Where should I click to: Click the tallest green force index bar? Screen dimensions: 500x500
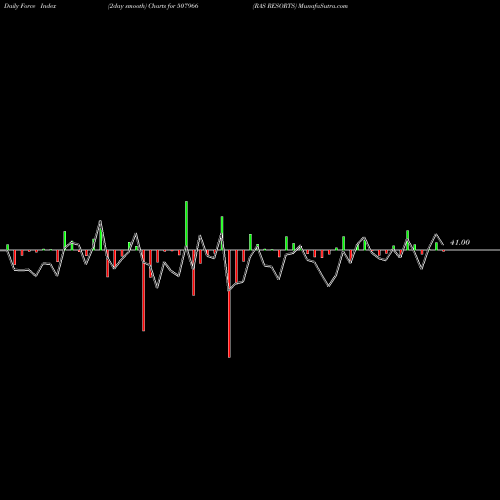point(186,225)
